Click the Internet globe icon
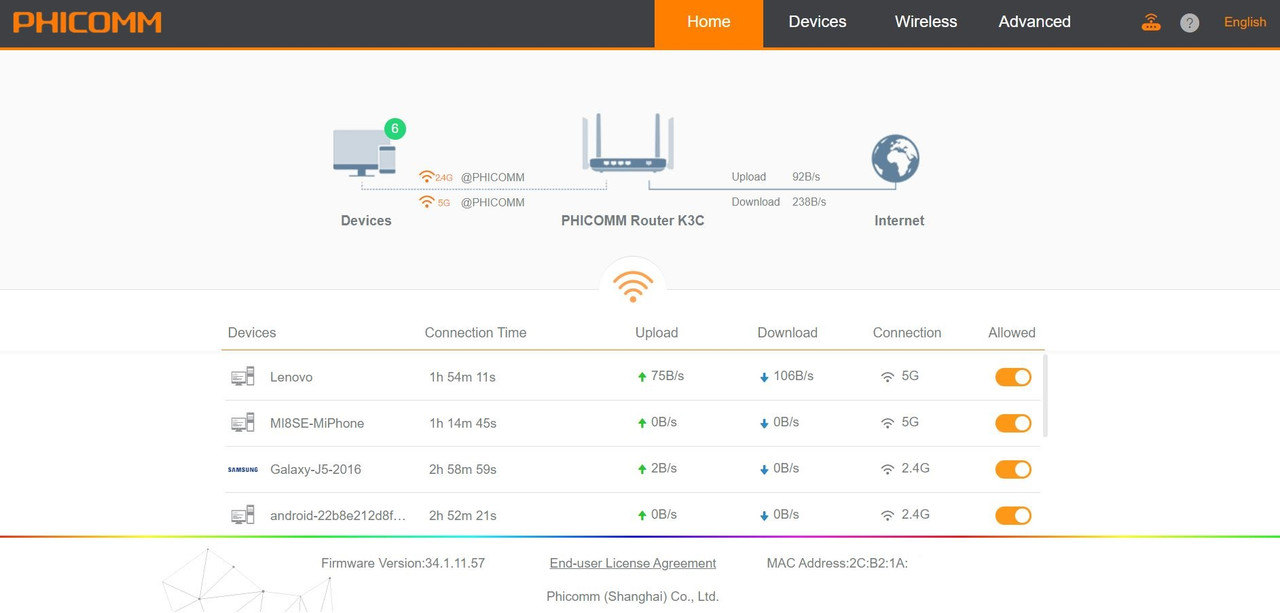 [895, 158]
